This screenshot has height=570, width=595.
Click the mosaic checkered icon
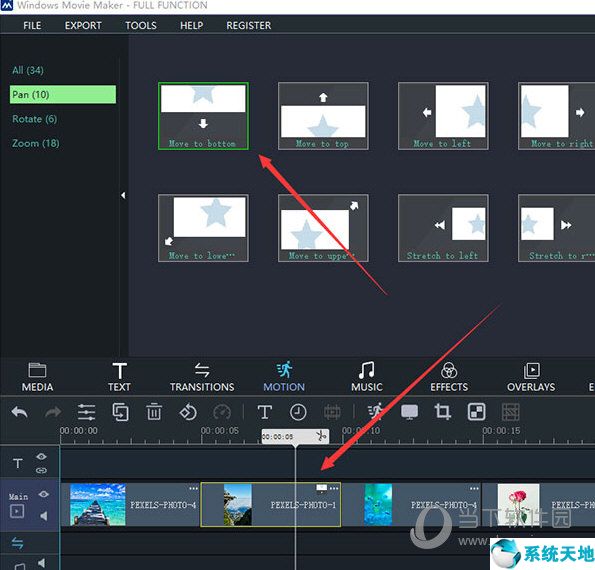pyautogui.click(x=477, y=412)
